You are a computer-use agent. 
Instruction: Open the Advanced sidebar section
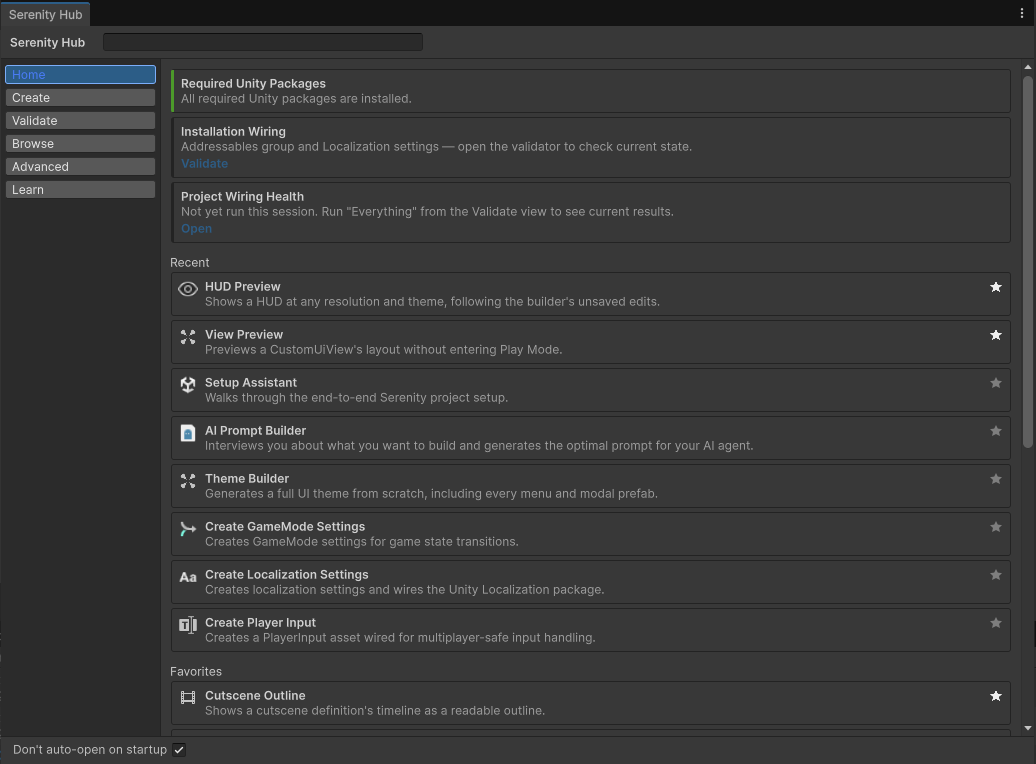80,167
